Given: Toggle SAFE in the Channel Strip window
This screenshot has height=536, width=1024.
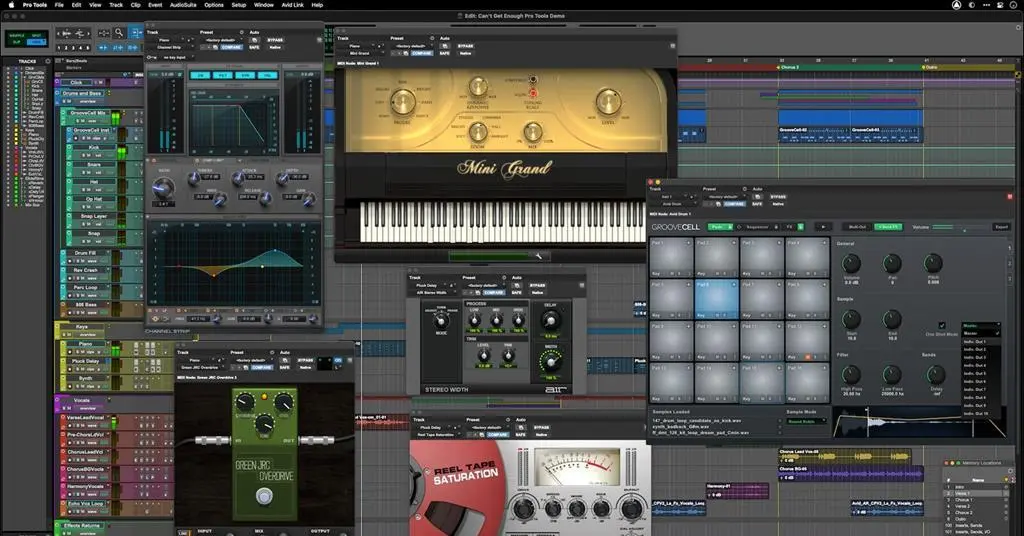Looking at the screenshot, I should coord(254,48).
